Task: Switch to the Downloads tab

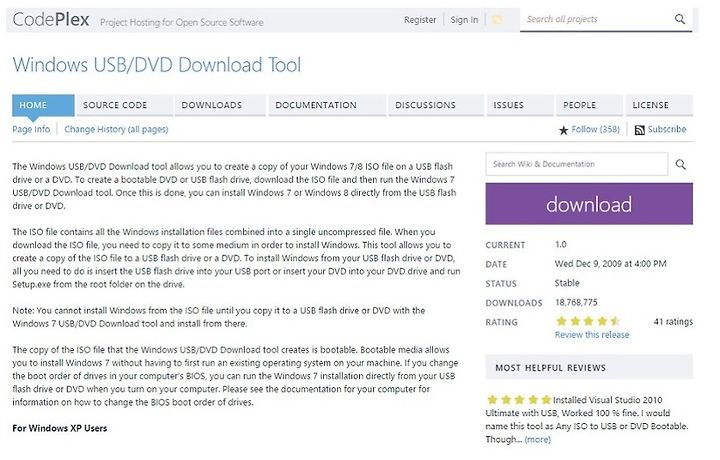Action: (220, 105)
